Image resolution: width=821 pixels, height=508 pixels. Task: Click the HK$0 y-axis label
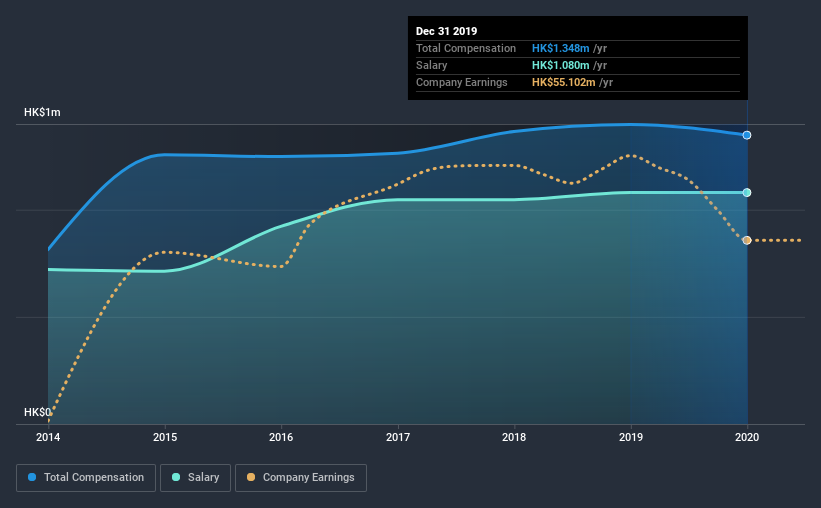(x=38, y=412)
